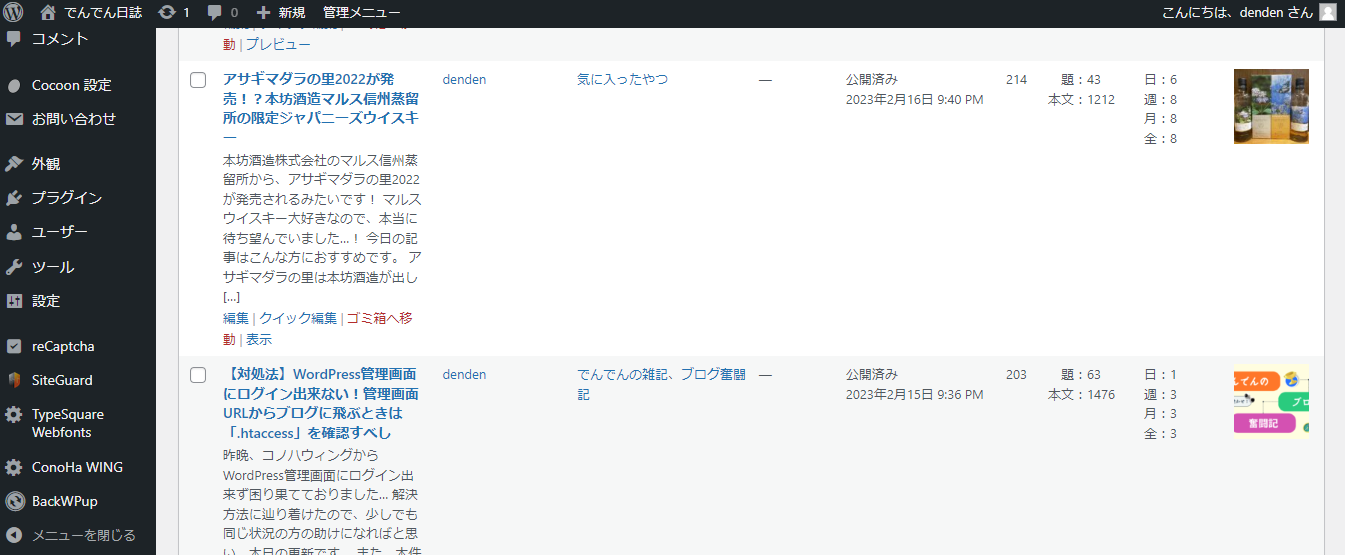Tick the checkbox for WordPress管理画面 login post

198,375
